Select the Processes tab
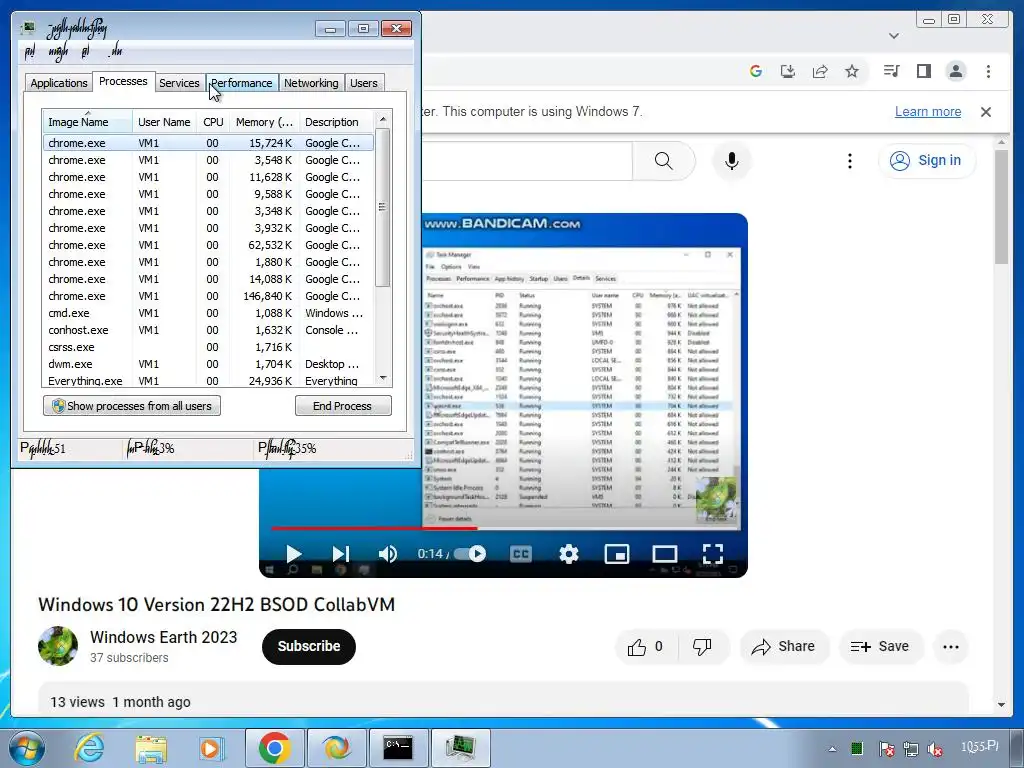Screen dimensions: 1024x768 tap(123, 82)
